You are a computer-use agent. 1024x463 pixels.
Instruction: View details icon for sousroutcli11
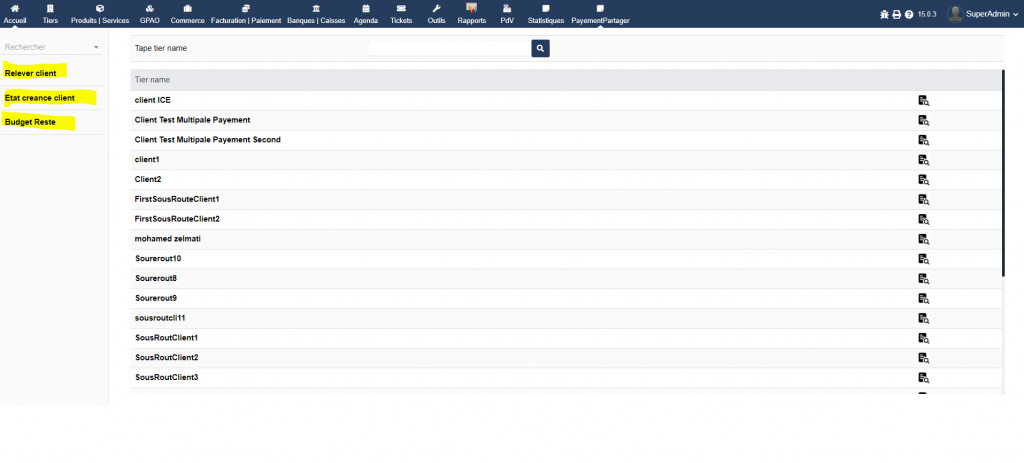click(923, 319)
